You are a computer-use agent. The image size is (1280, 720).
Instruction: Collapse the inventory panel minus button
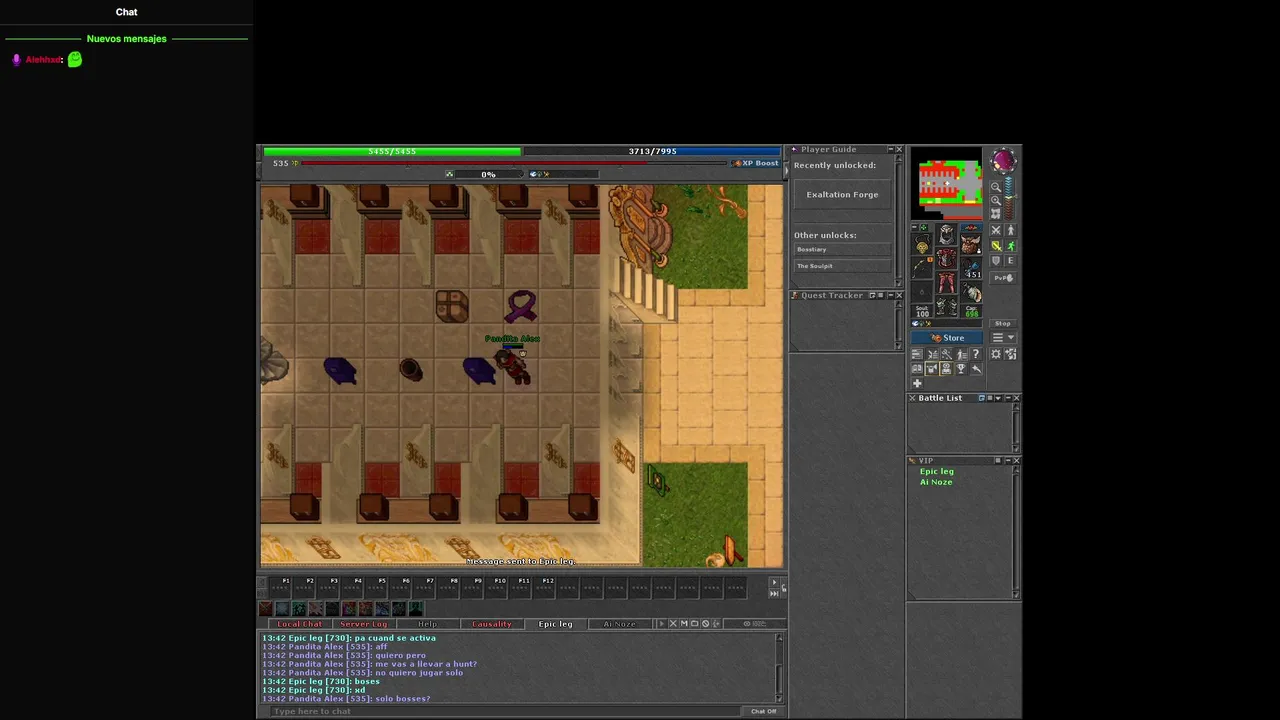(914, 227)
